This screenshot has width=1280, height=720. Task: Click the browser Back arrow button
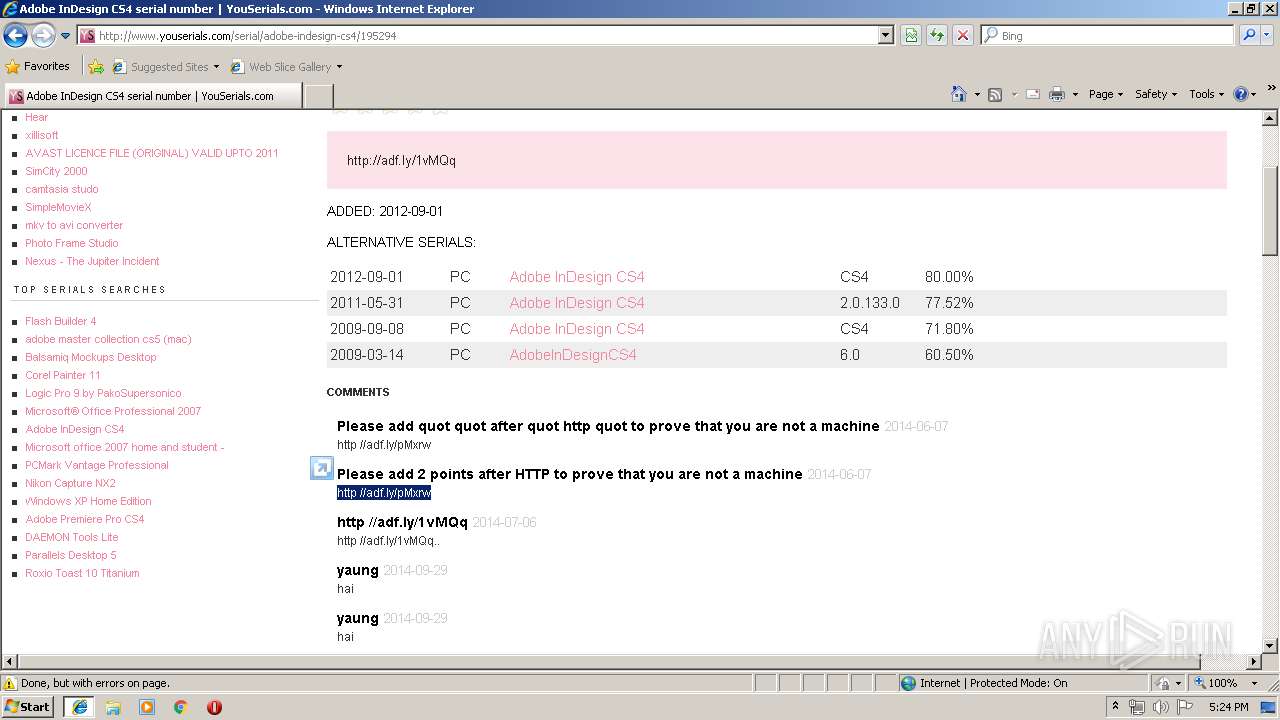(15, 35)
